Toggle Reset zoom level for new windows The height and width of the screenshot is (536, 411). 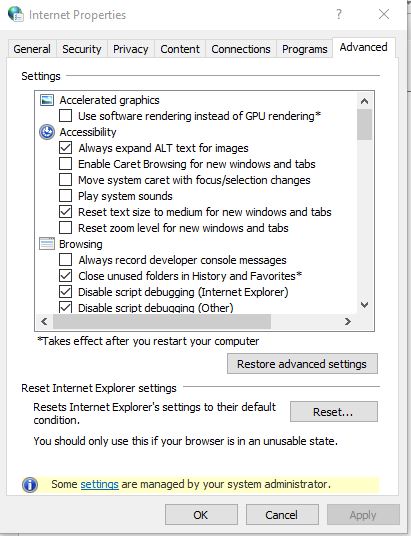tap(65, 228)
